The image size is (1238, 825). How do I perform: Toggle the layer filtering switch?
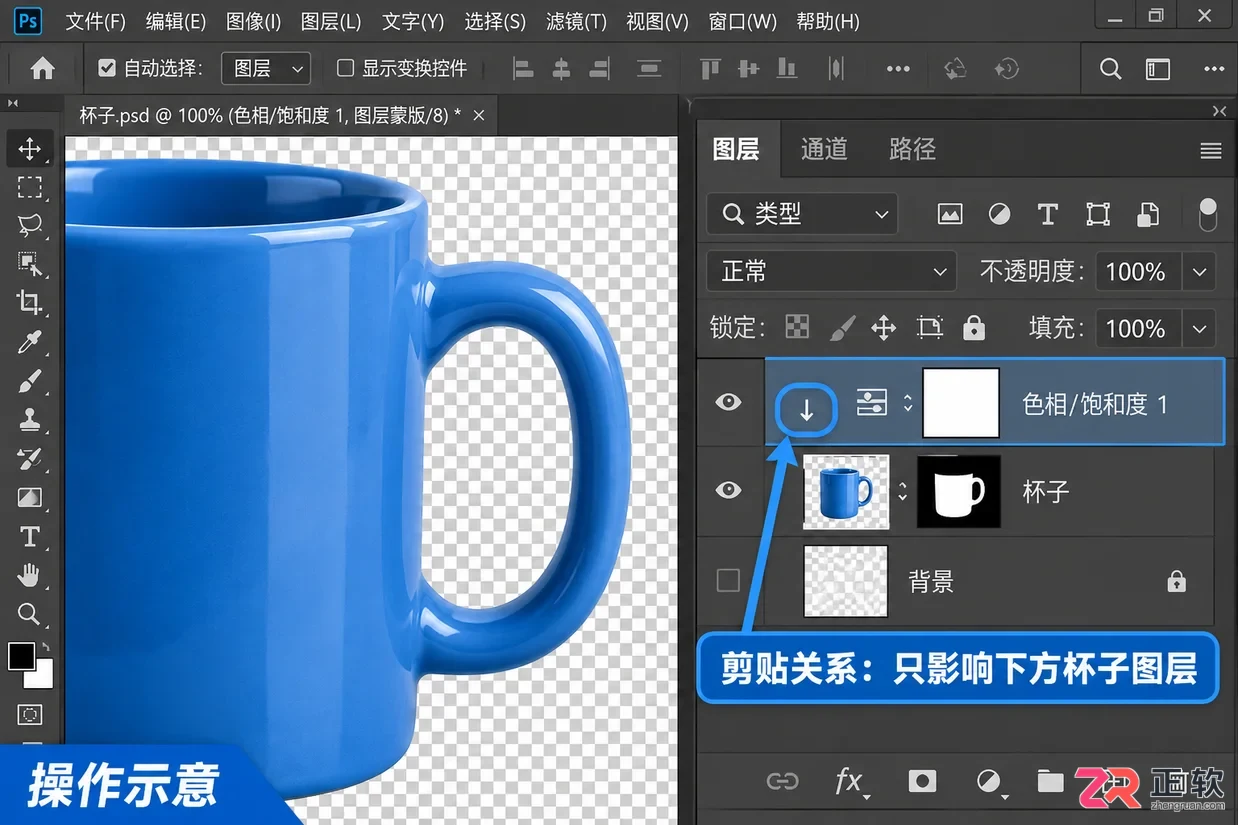(1208, 214)
